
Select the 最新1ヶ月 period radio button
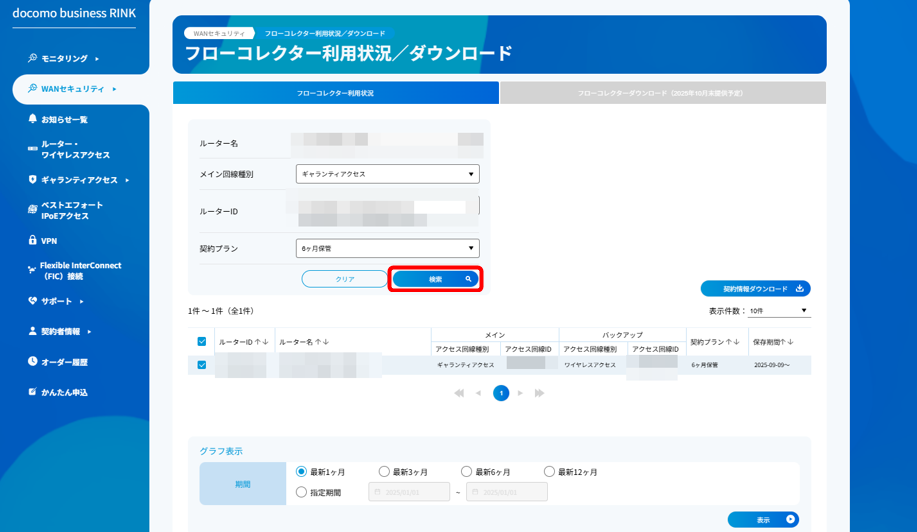tap(301, 471)
